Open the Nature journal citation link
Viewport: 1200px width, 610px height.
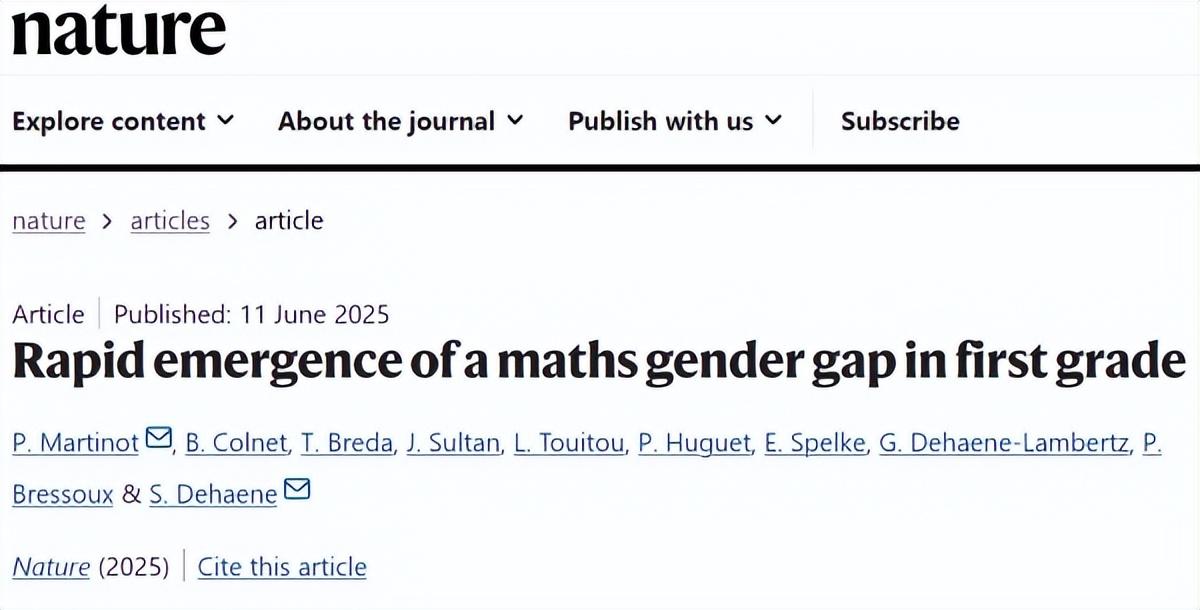point(50,568)
